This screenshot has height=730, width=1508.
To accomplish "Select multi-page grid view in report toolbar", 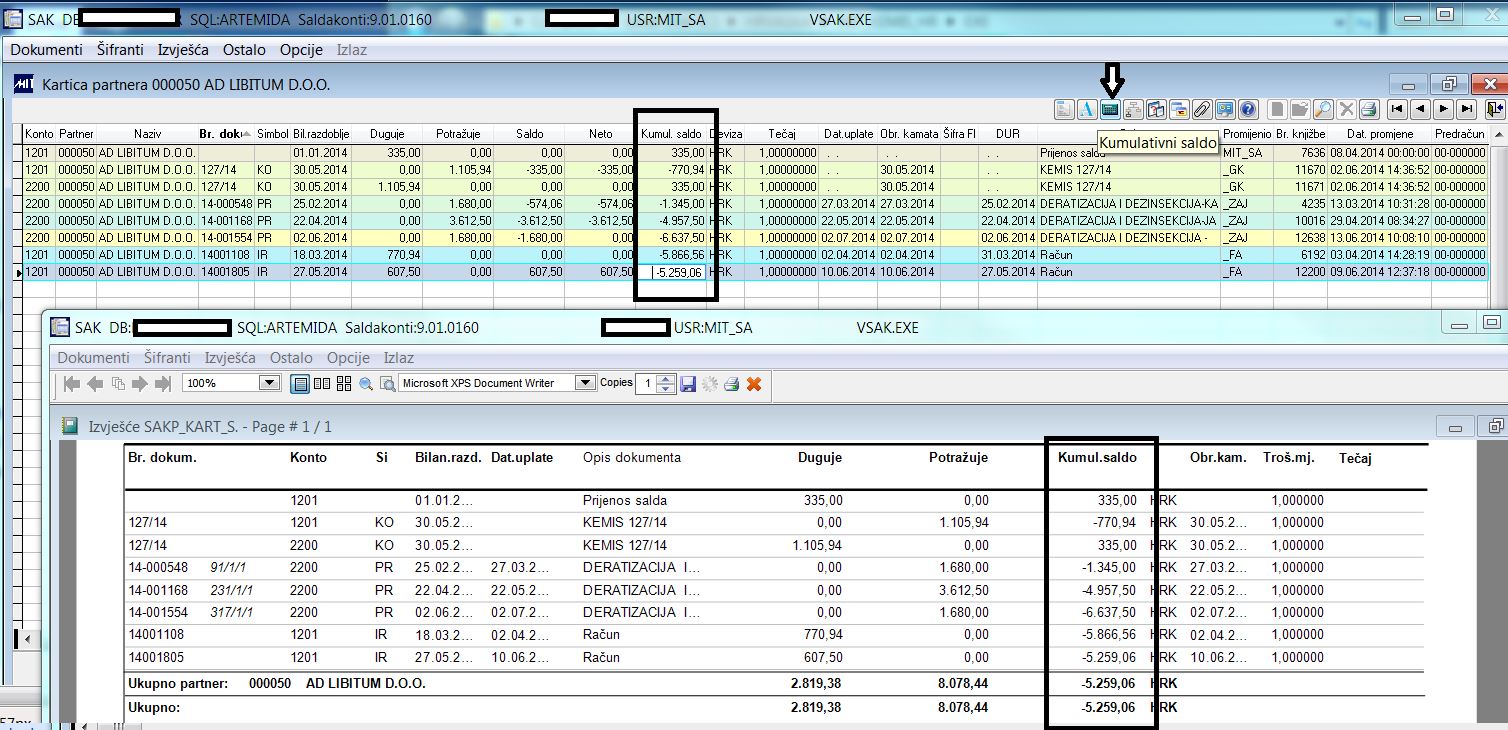I will 344,383.
